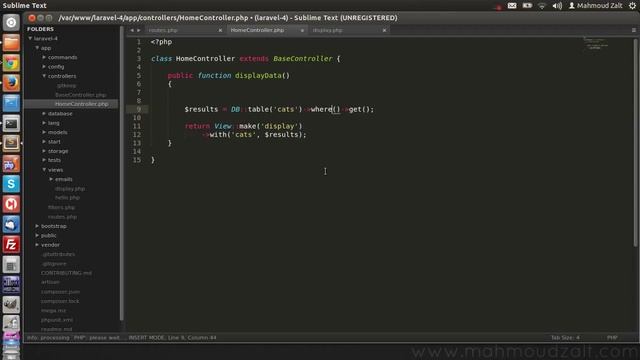Expand the config folder
Screen dimensions: 640x360
pos(44,67)
